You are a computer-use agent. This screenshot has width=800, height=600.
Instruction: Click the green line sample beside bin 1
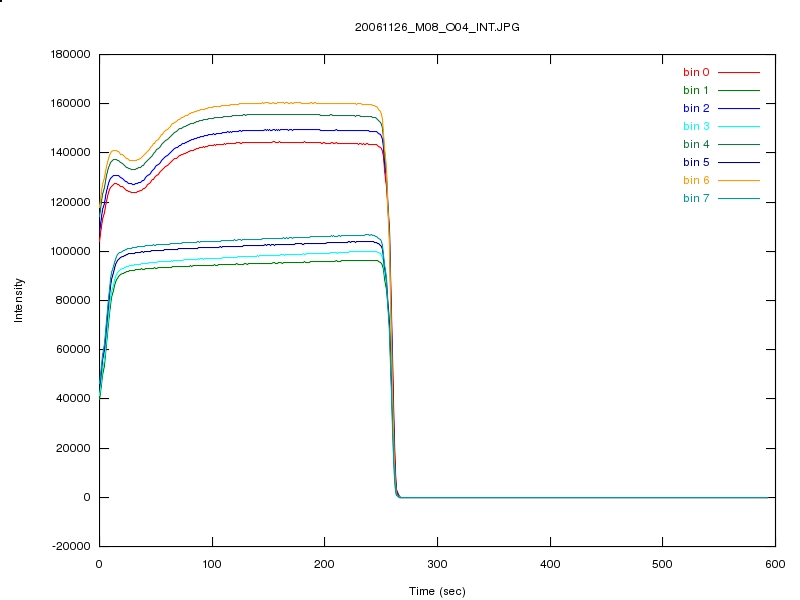739,90
